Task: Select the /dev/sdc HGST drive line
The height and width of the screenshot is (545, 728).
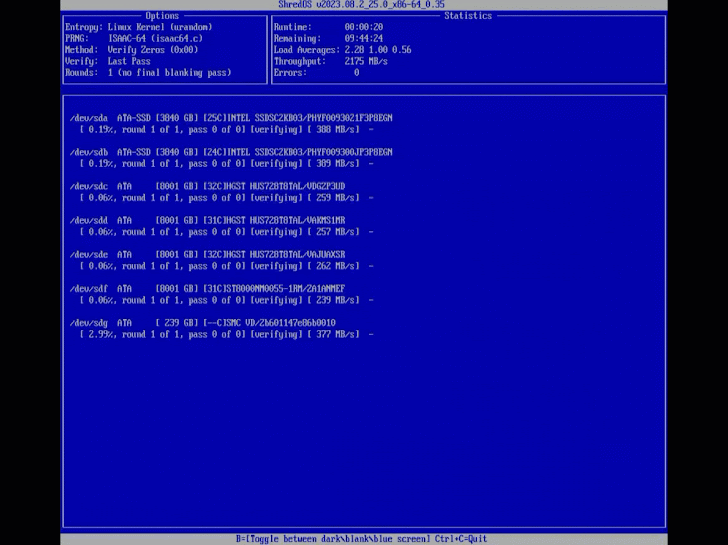Action: [208, 186]
